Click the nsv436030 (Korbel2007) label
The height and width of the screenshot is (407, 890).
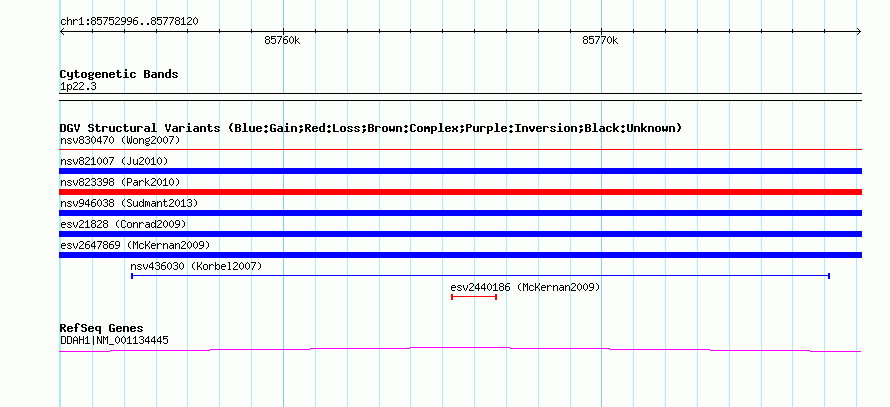(x=196, y=266)
